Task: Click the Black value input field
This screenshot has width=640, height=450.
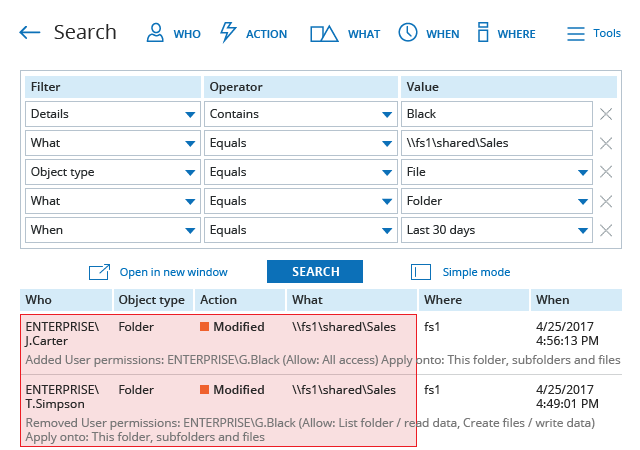Action: point(497,114)
